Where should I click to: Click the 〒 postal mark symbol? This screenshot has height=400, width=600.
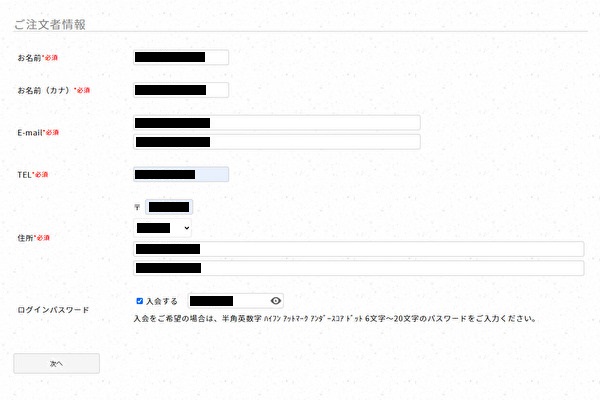click(x=137, y=207)
